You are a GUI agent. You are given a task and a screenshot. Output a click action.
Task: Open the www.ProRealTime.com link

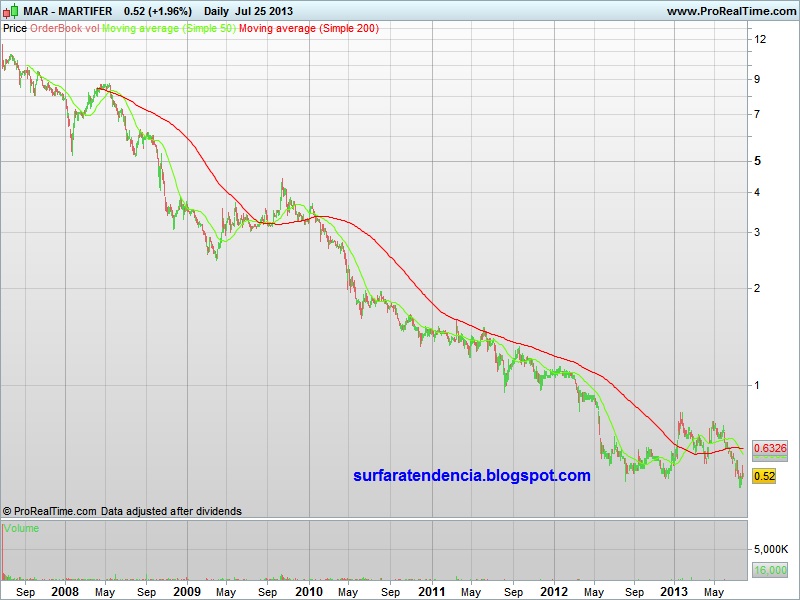coord(732,11)
